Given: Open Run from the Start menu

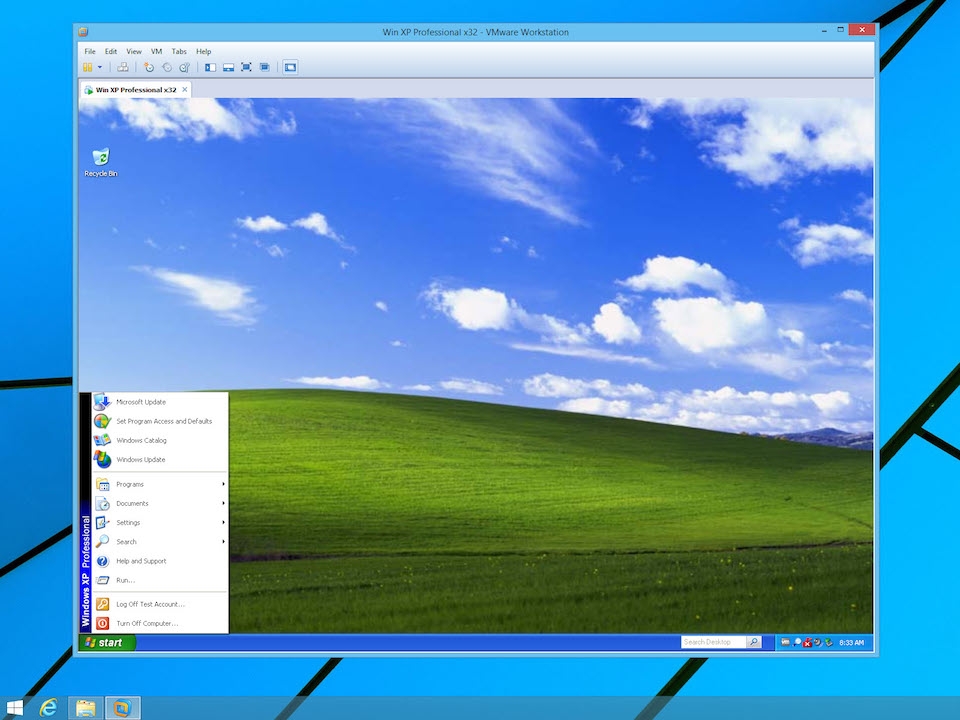Looking at the screenshot, I should tap(125, 580).
